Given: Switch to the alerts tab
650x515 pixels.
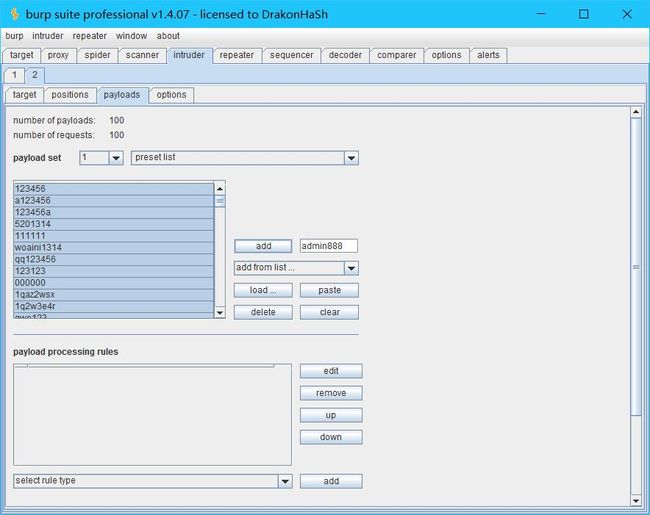Looking at the screenshot, I should tap(488, 55).
